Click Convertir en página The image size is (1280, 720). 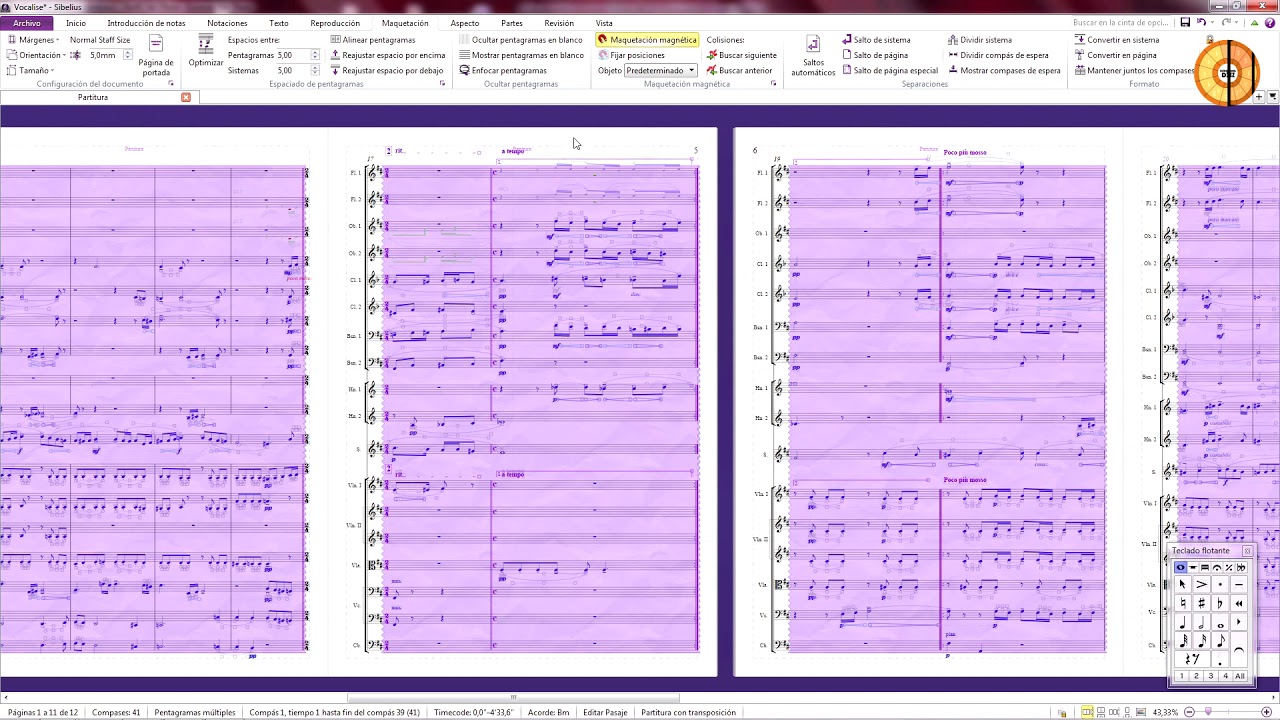tap(1115, 55)
